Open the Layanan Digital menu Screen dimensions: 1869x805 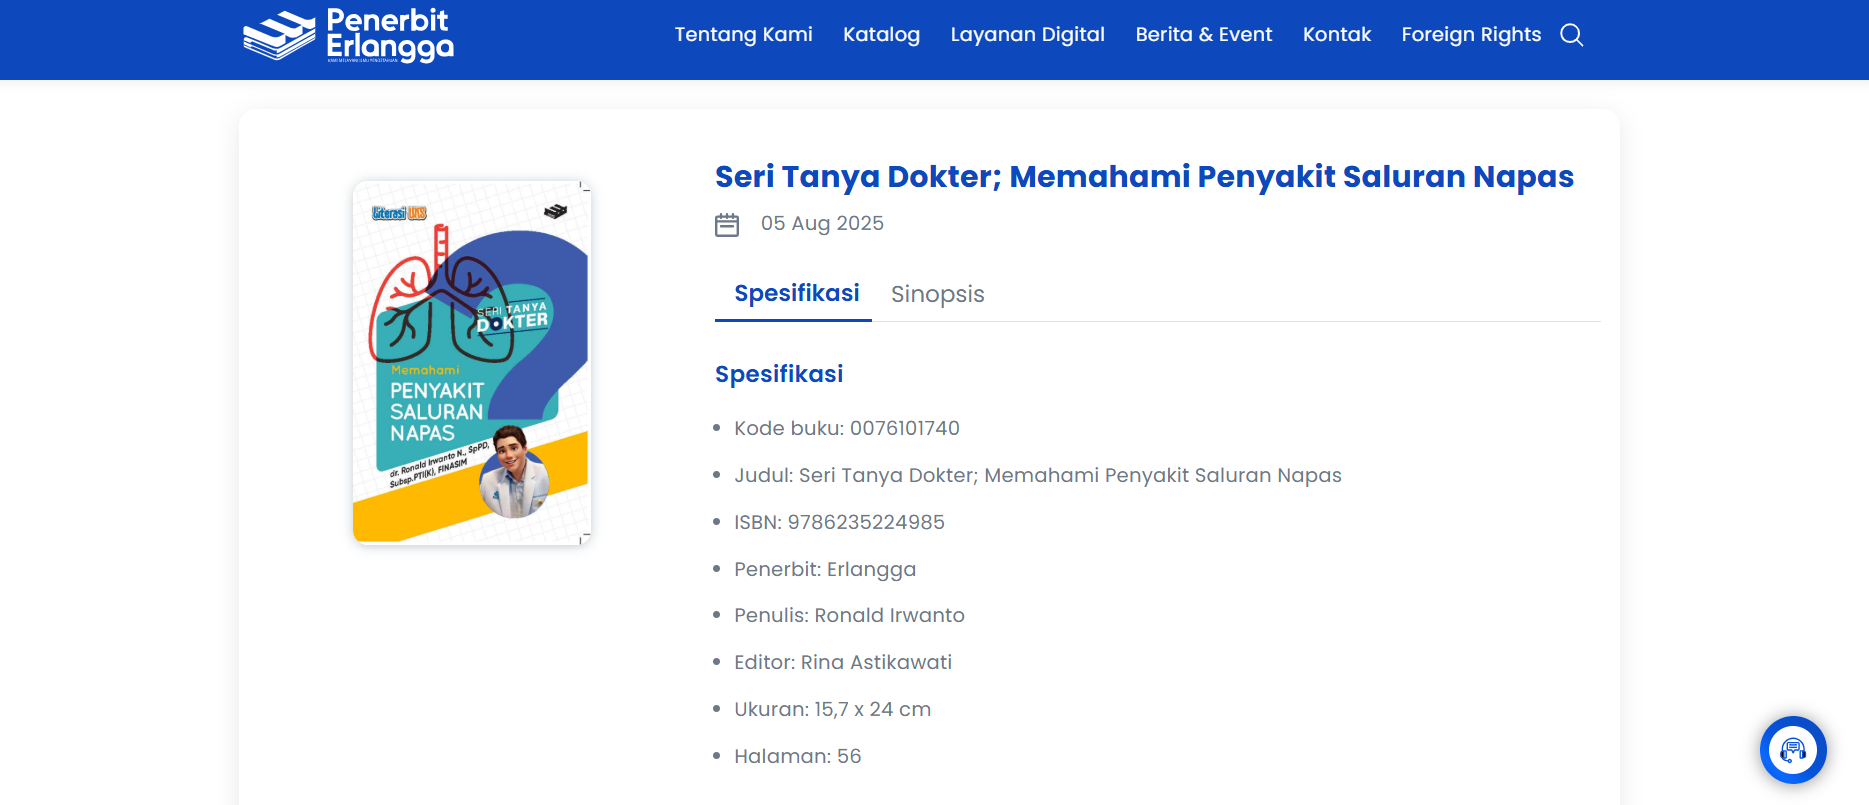coord(1027,35)
